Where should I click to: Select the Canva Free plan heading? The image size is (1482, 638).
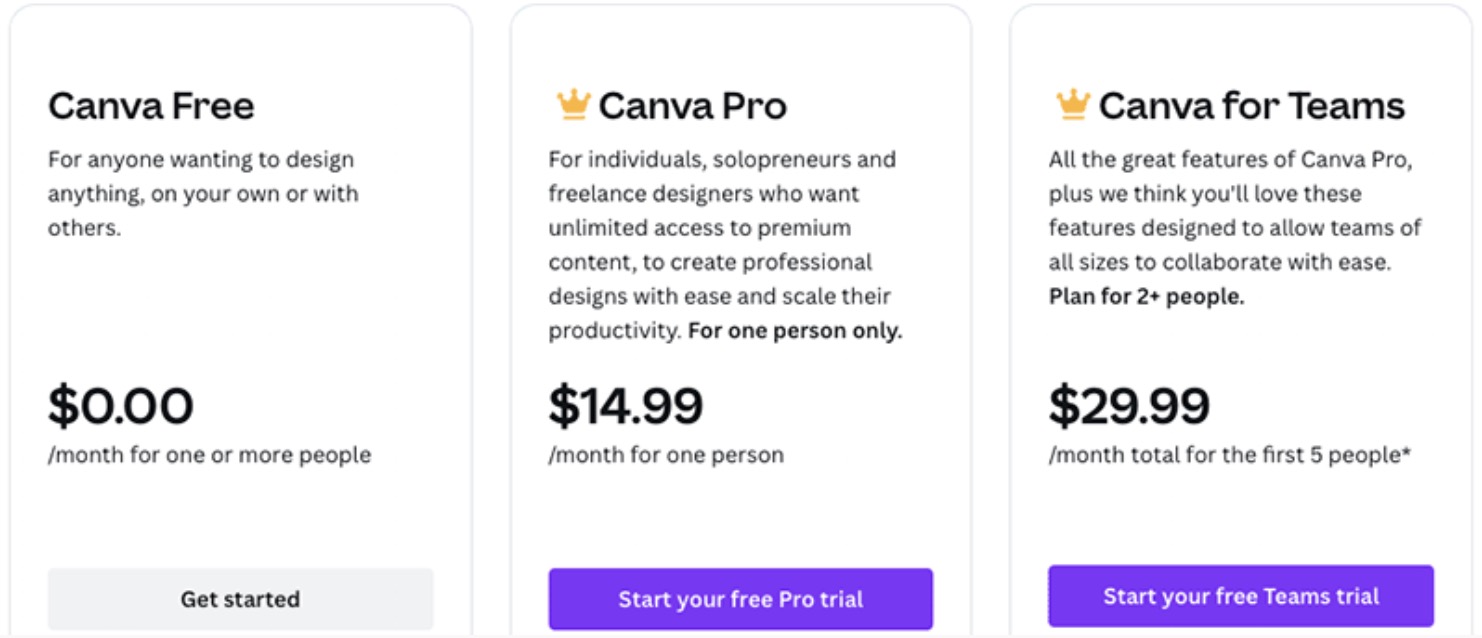[x=151, y=106]
